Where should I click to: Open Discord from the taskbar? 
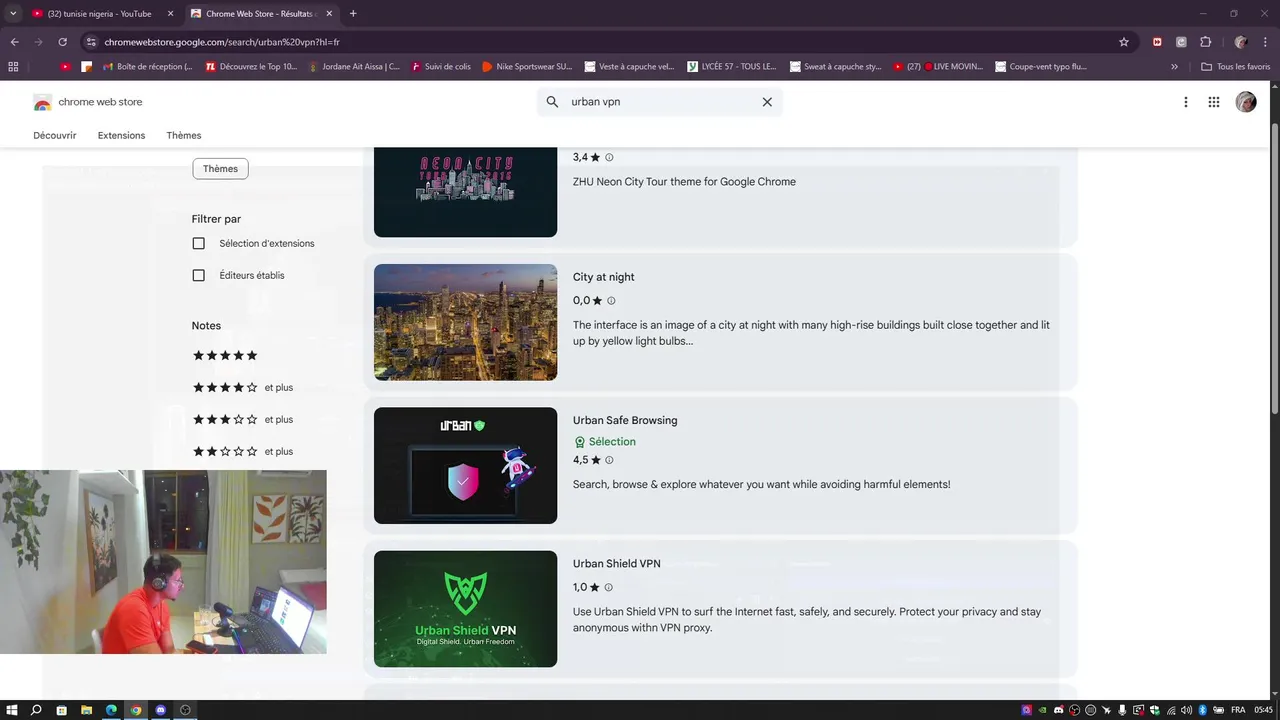click(x=160, y=710)
